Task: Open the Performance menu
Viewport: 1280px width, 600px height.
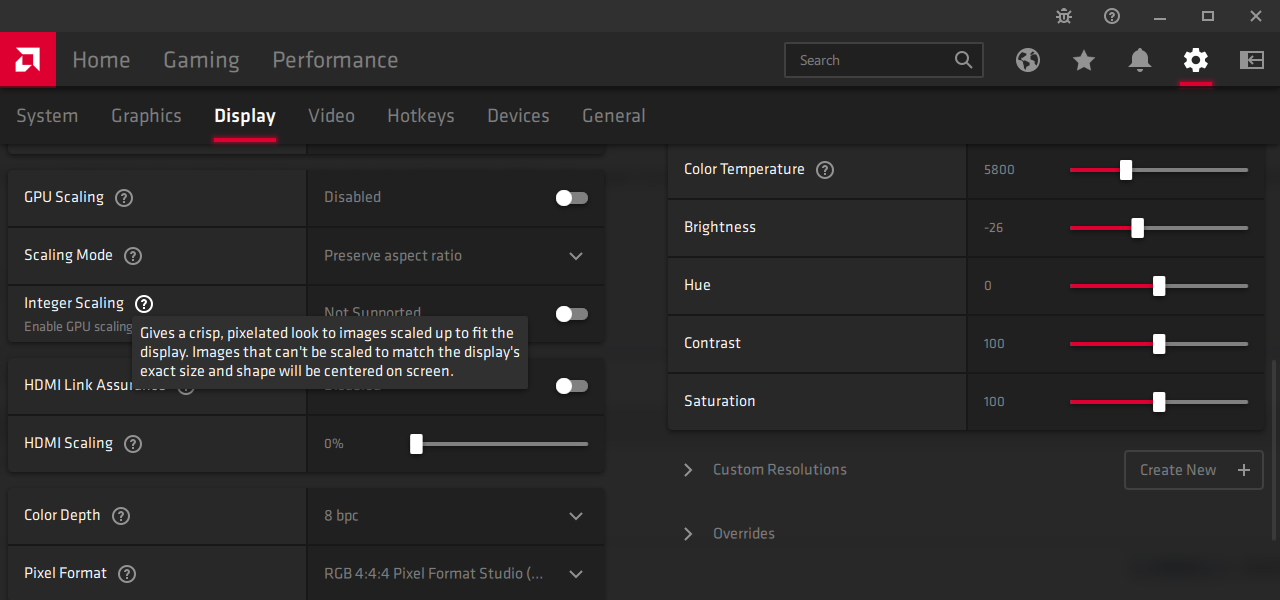Action: (335, 60)
